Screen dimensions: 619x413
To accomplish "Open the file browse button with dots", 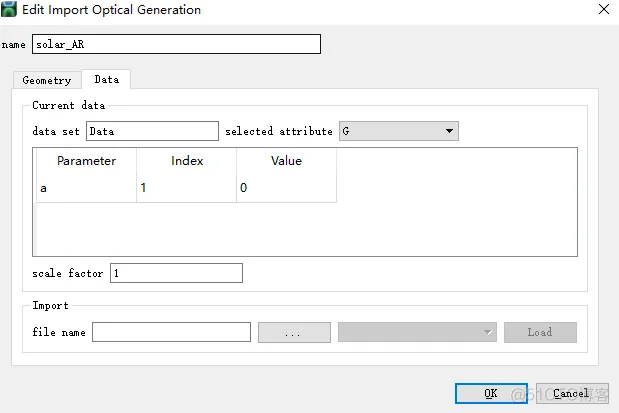I will (x=294, y=332).
